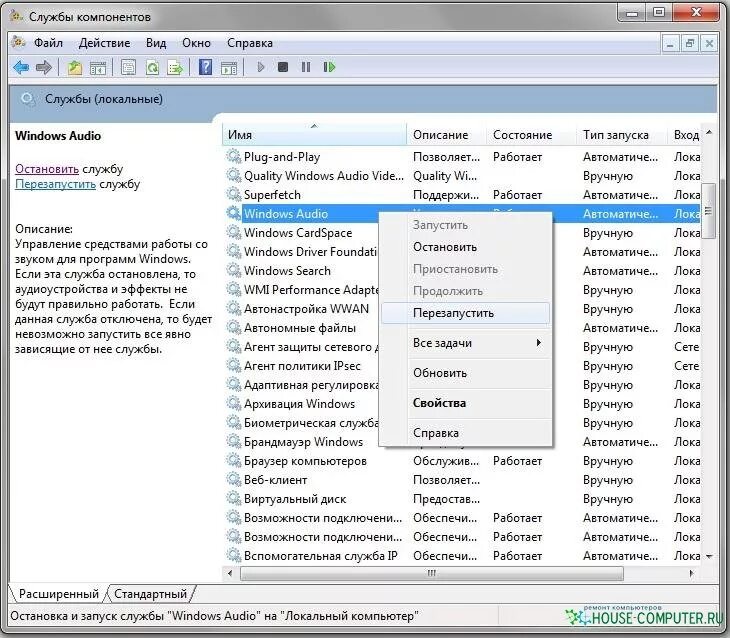Open the Действие menu
Screen dimensions: 730x638
(104, 43)
